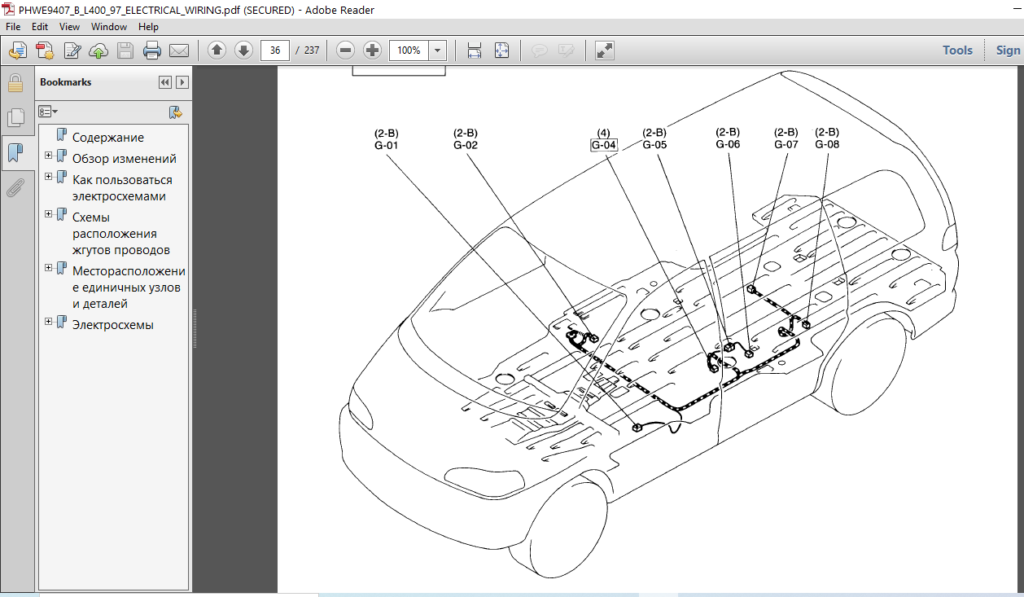1024x597 pixels.
Task: Select the Месторасположение единичных узлов bookmark
Action: coord(129,287)
